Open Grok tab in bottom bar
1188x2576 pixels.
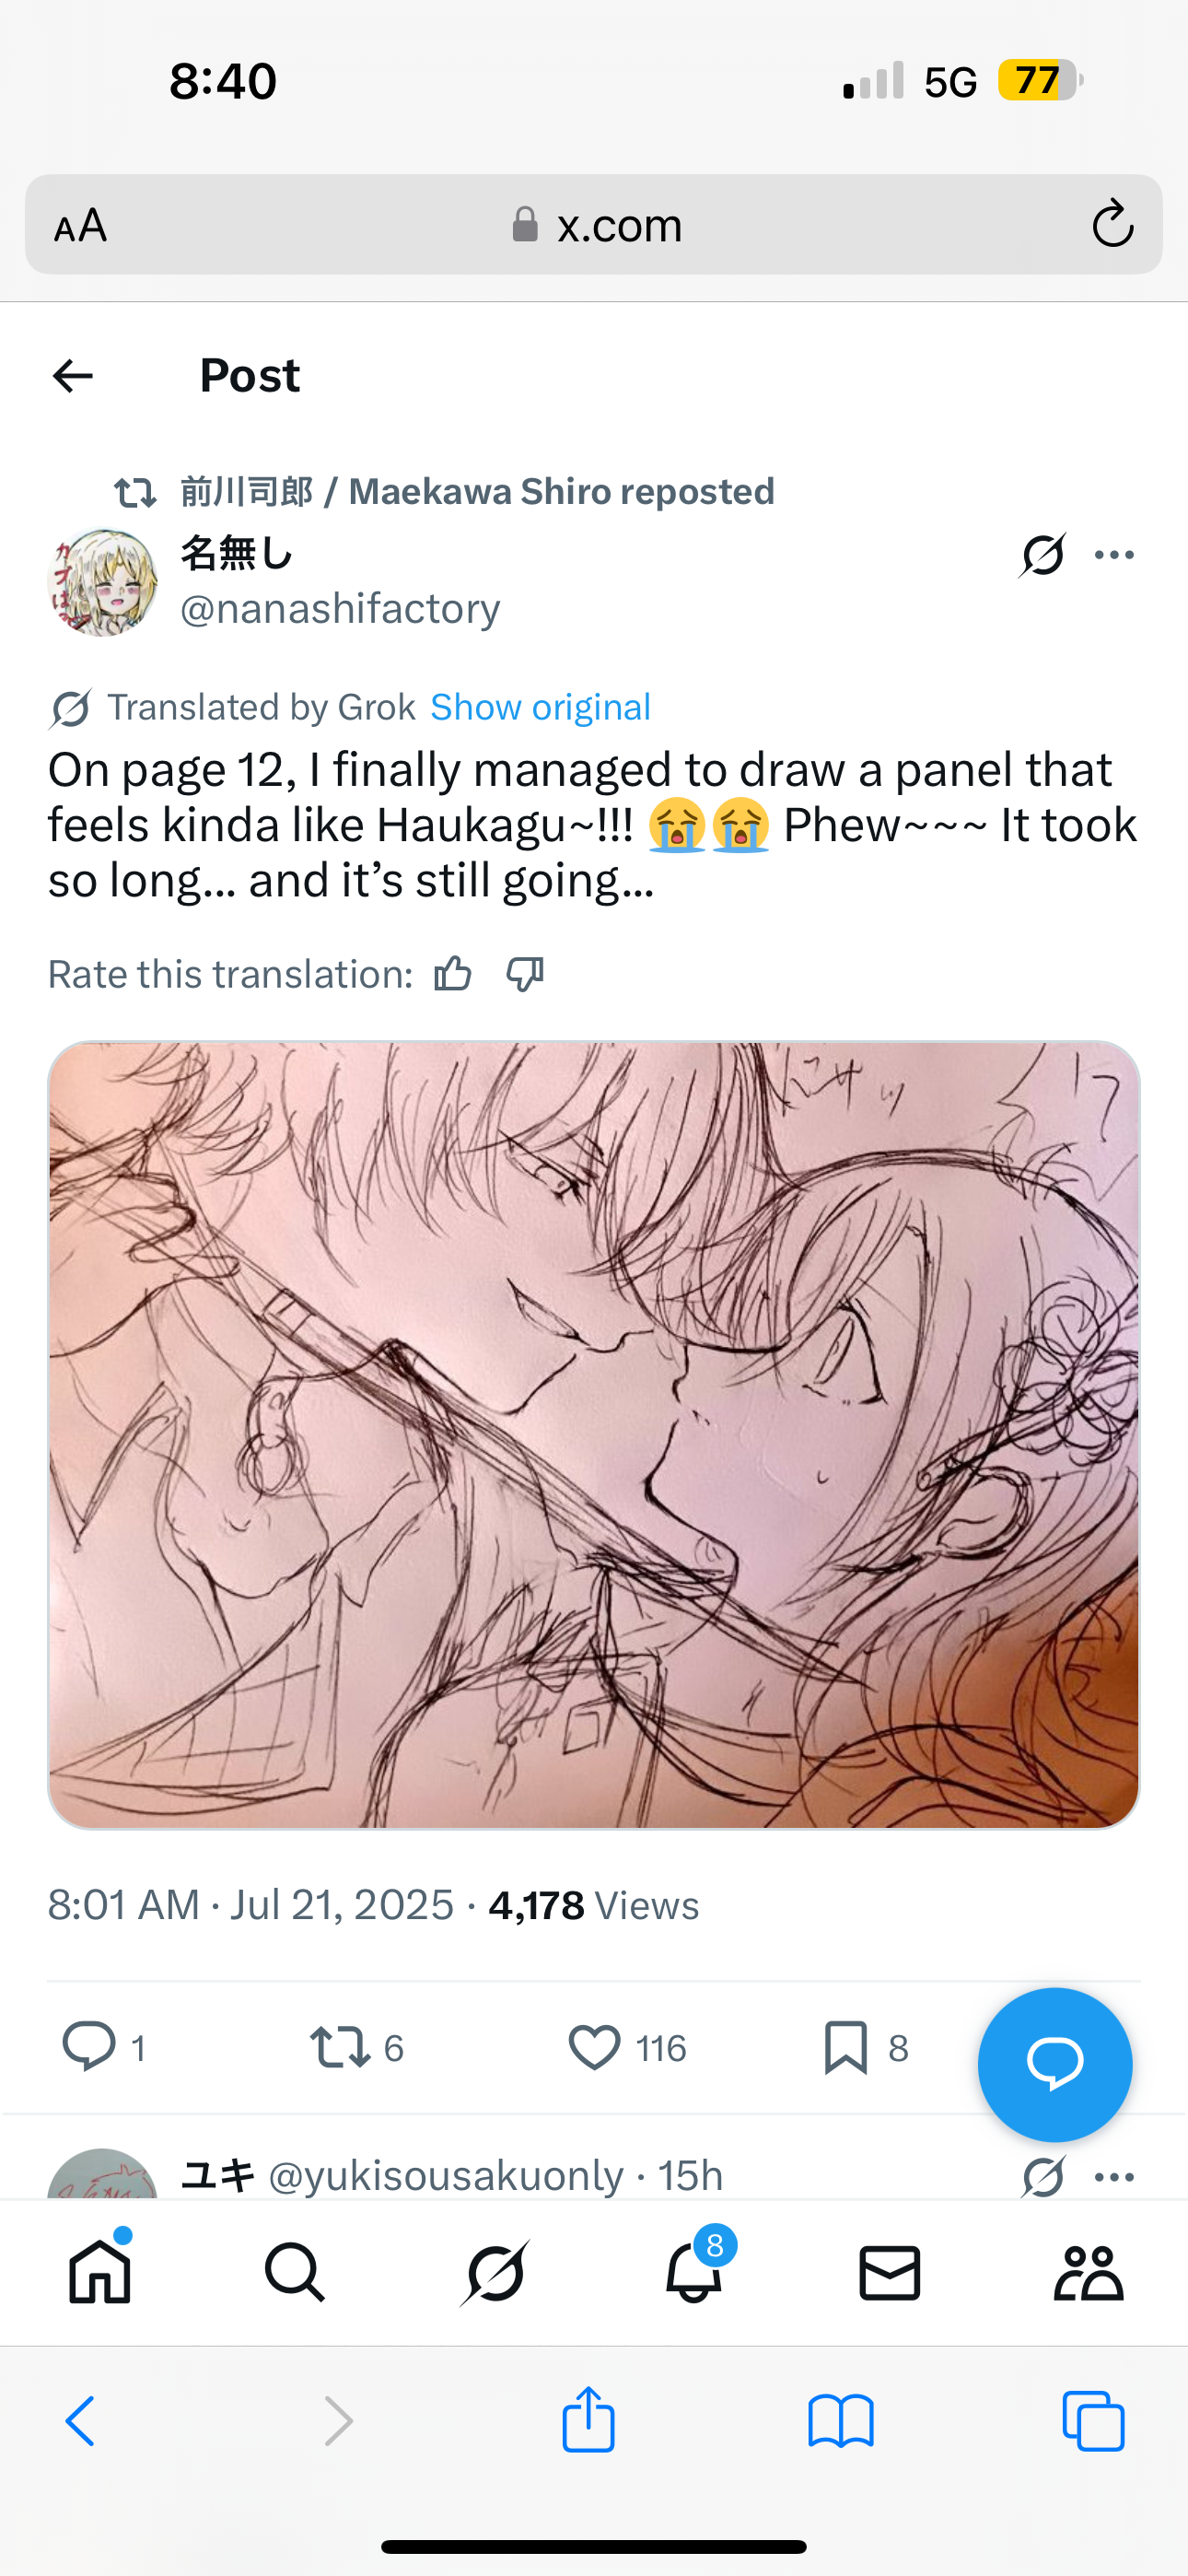tap(495, 2272)
